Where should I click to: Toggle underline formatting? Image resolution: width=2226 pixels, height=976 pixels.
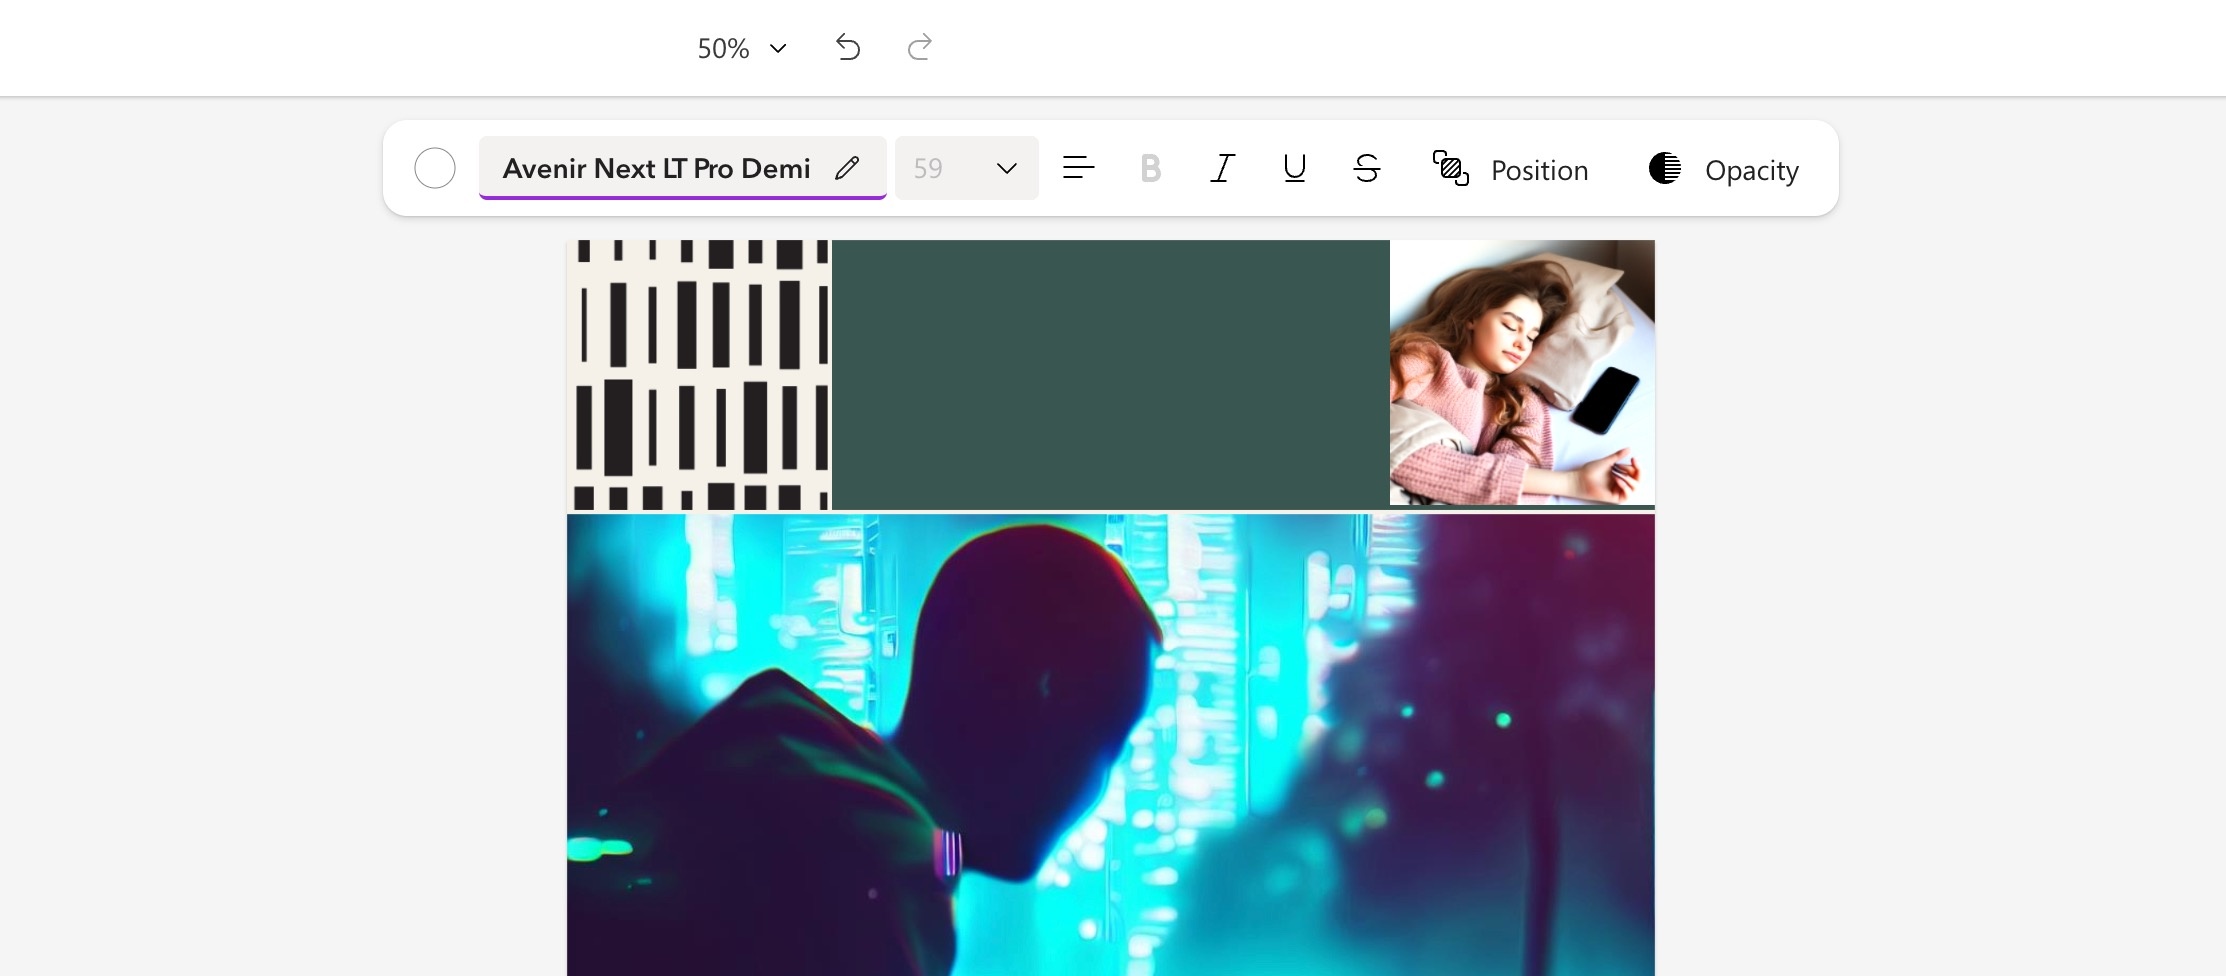(x=1294, y=168)
